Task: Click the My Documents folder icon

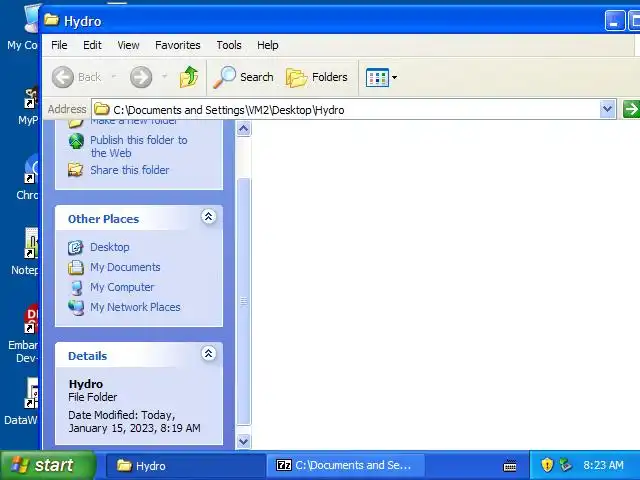Action: 76,267
